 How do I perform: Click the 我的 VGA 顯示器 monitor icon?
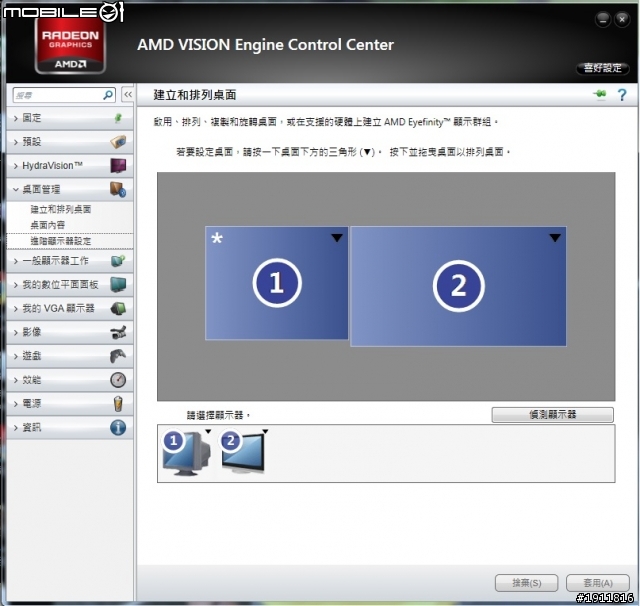(x=118, y=309)
